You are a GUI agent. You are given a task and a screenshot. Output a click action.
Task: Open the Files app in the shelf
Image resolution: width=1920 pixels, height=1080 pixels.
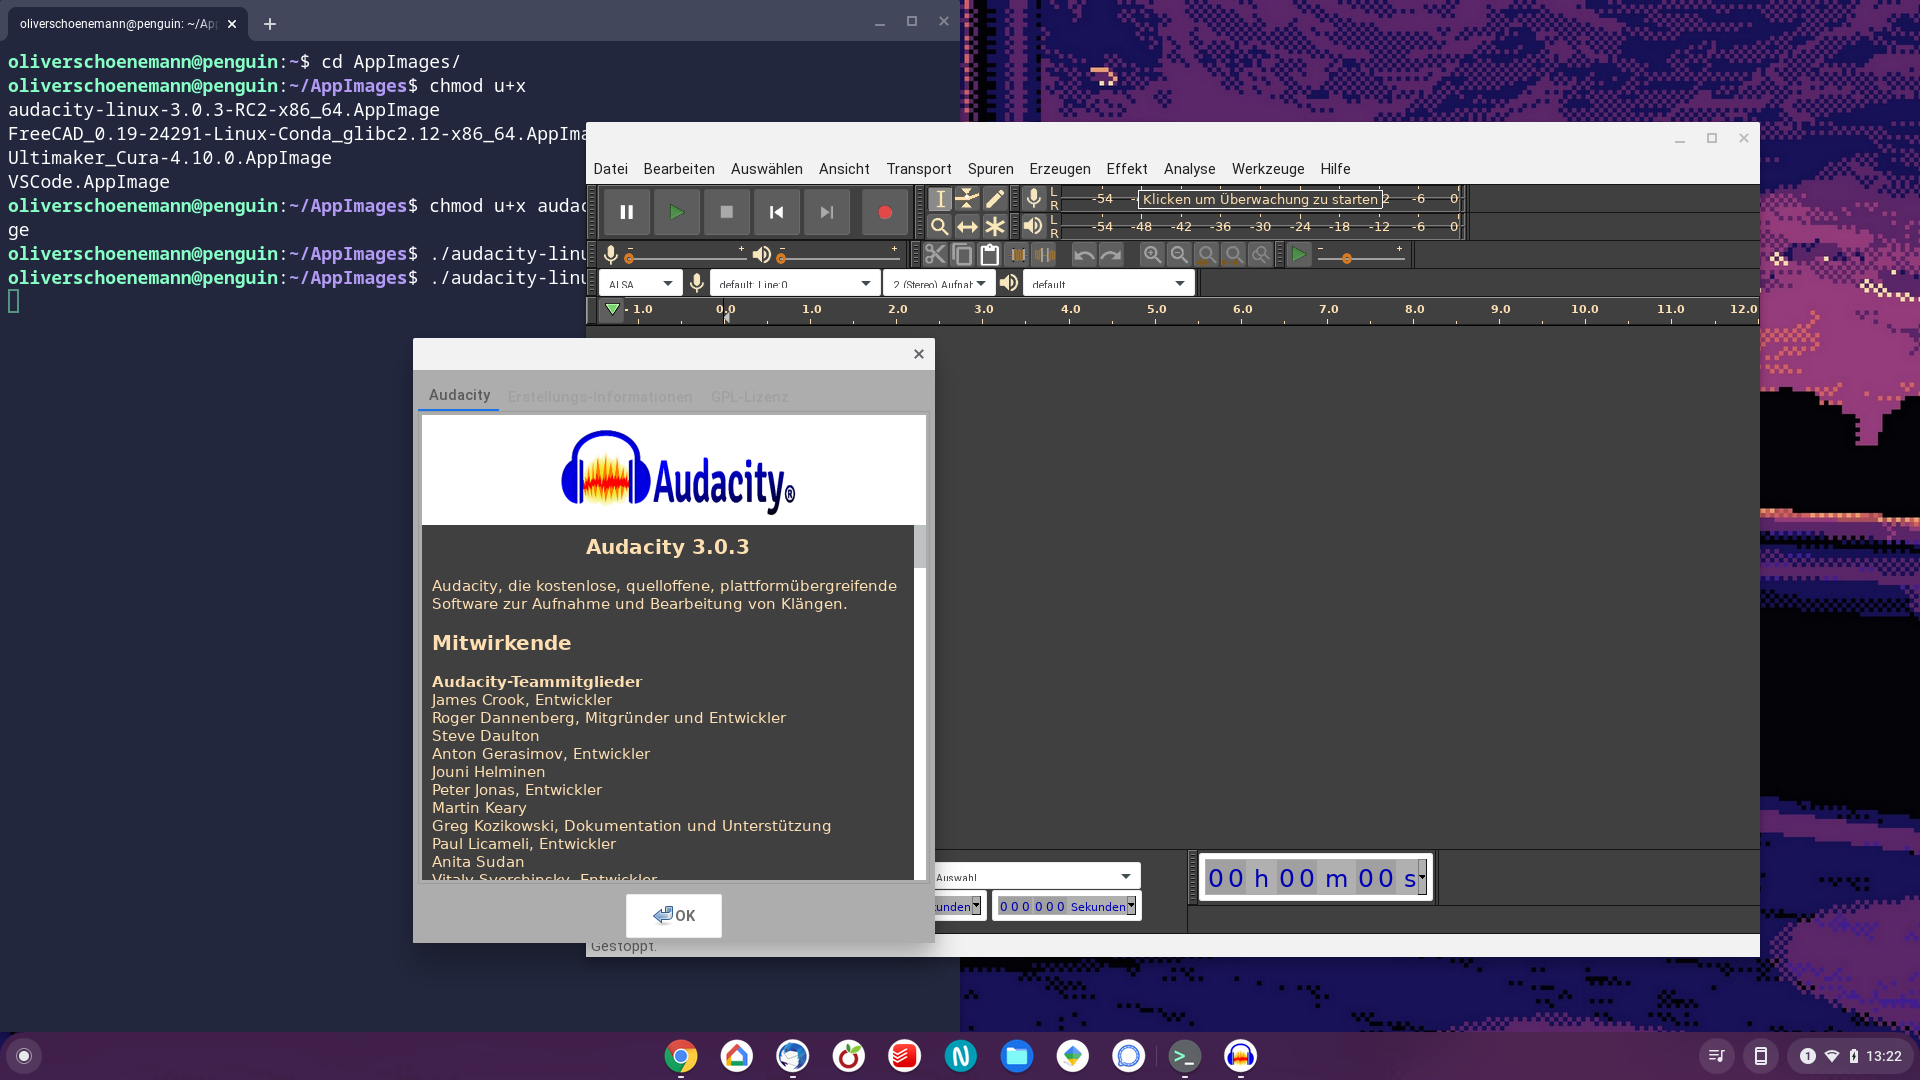coord(1017,1056)
